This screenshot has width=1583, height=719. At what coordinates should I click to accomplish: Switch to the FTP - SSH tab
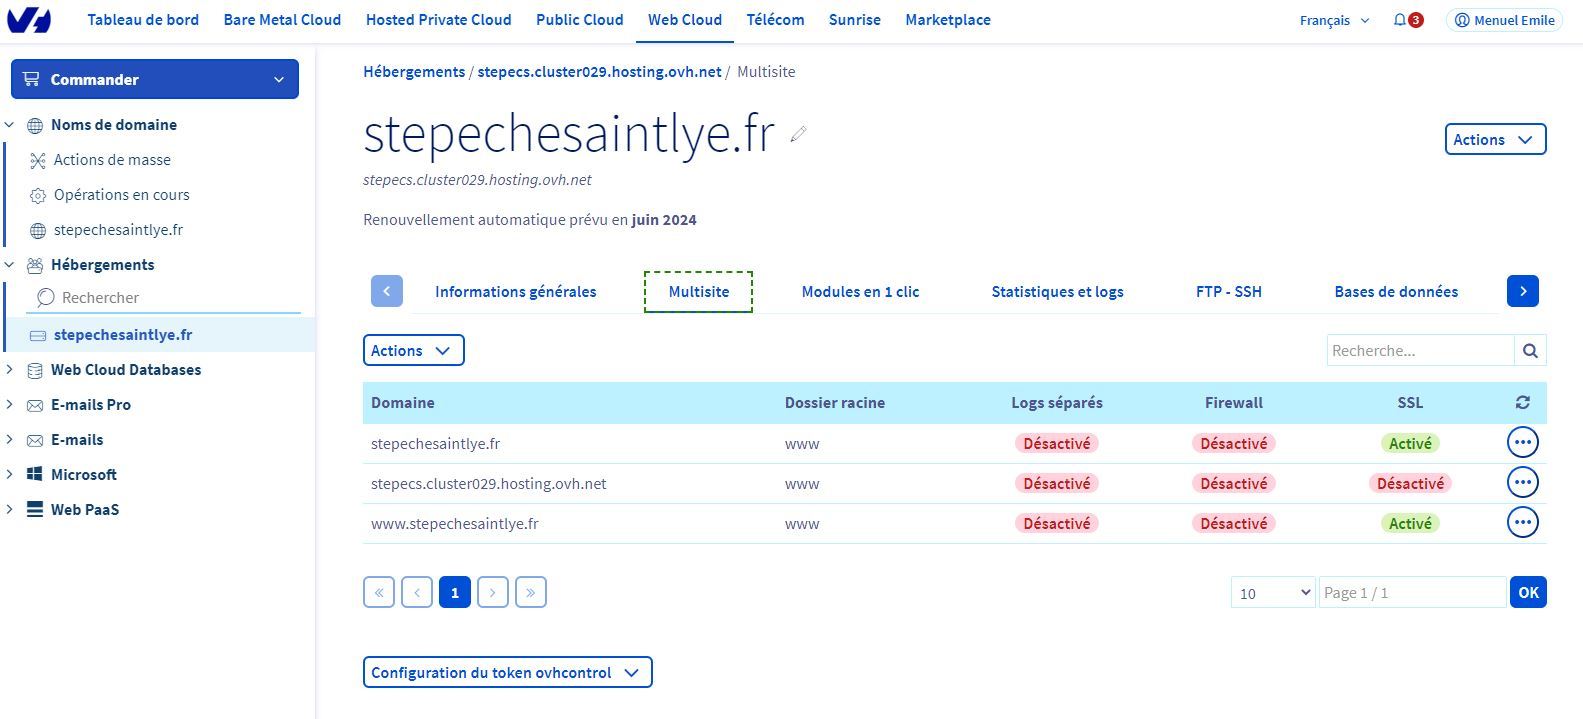[x=1228, y=292]
